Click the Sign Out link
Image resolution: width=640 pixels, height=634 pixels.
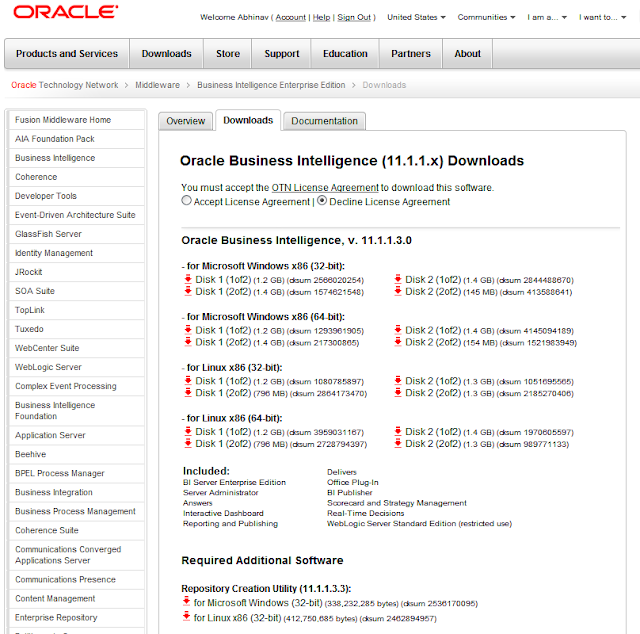[x=354, y=17]
